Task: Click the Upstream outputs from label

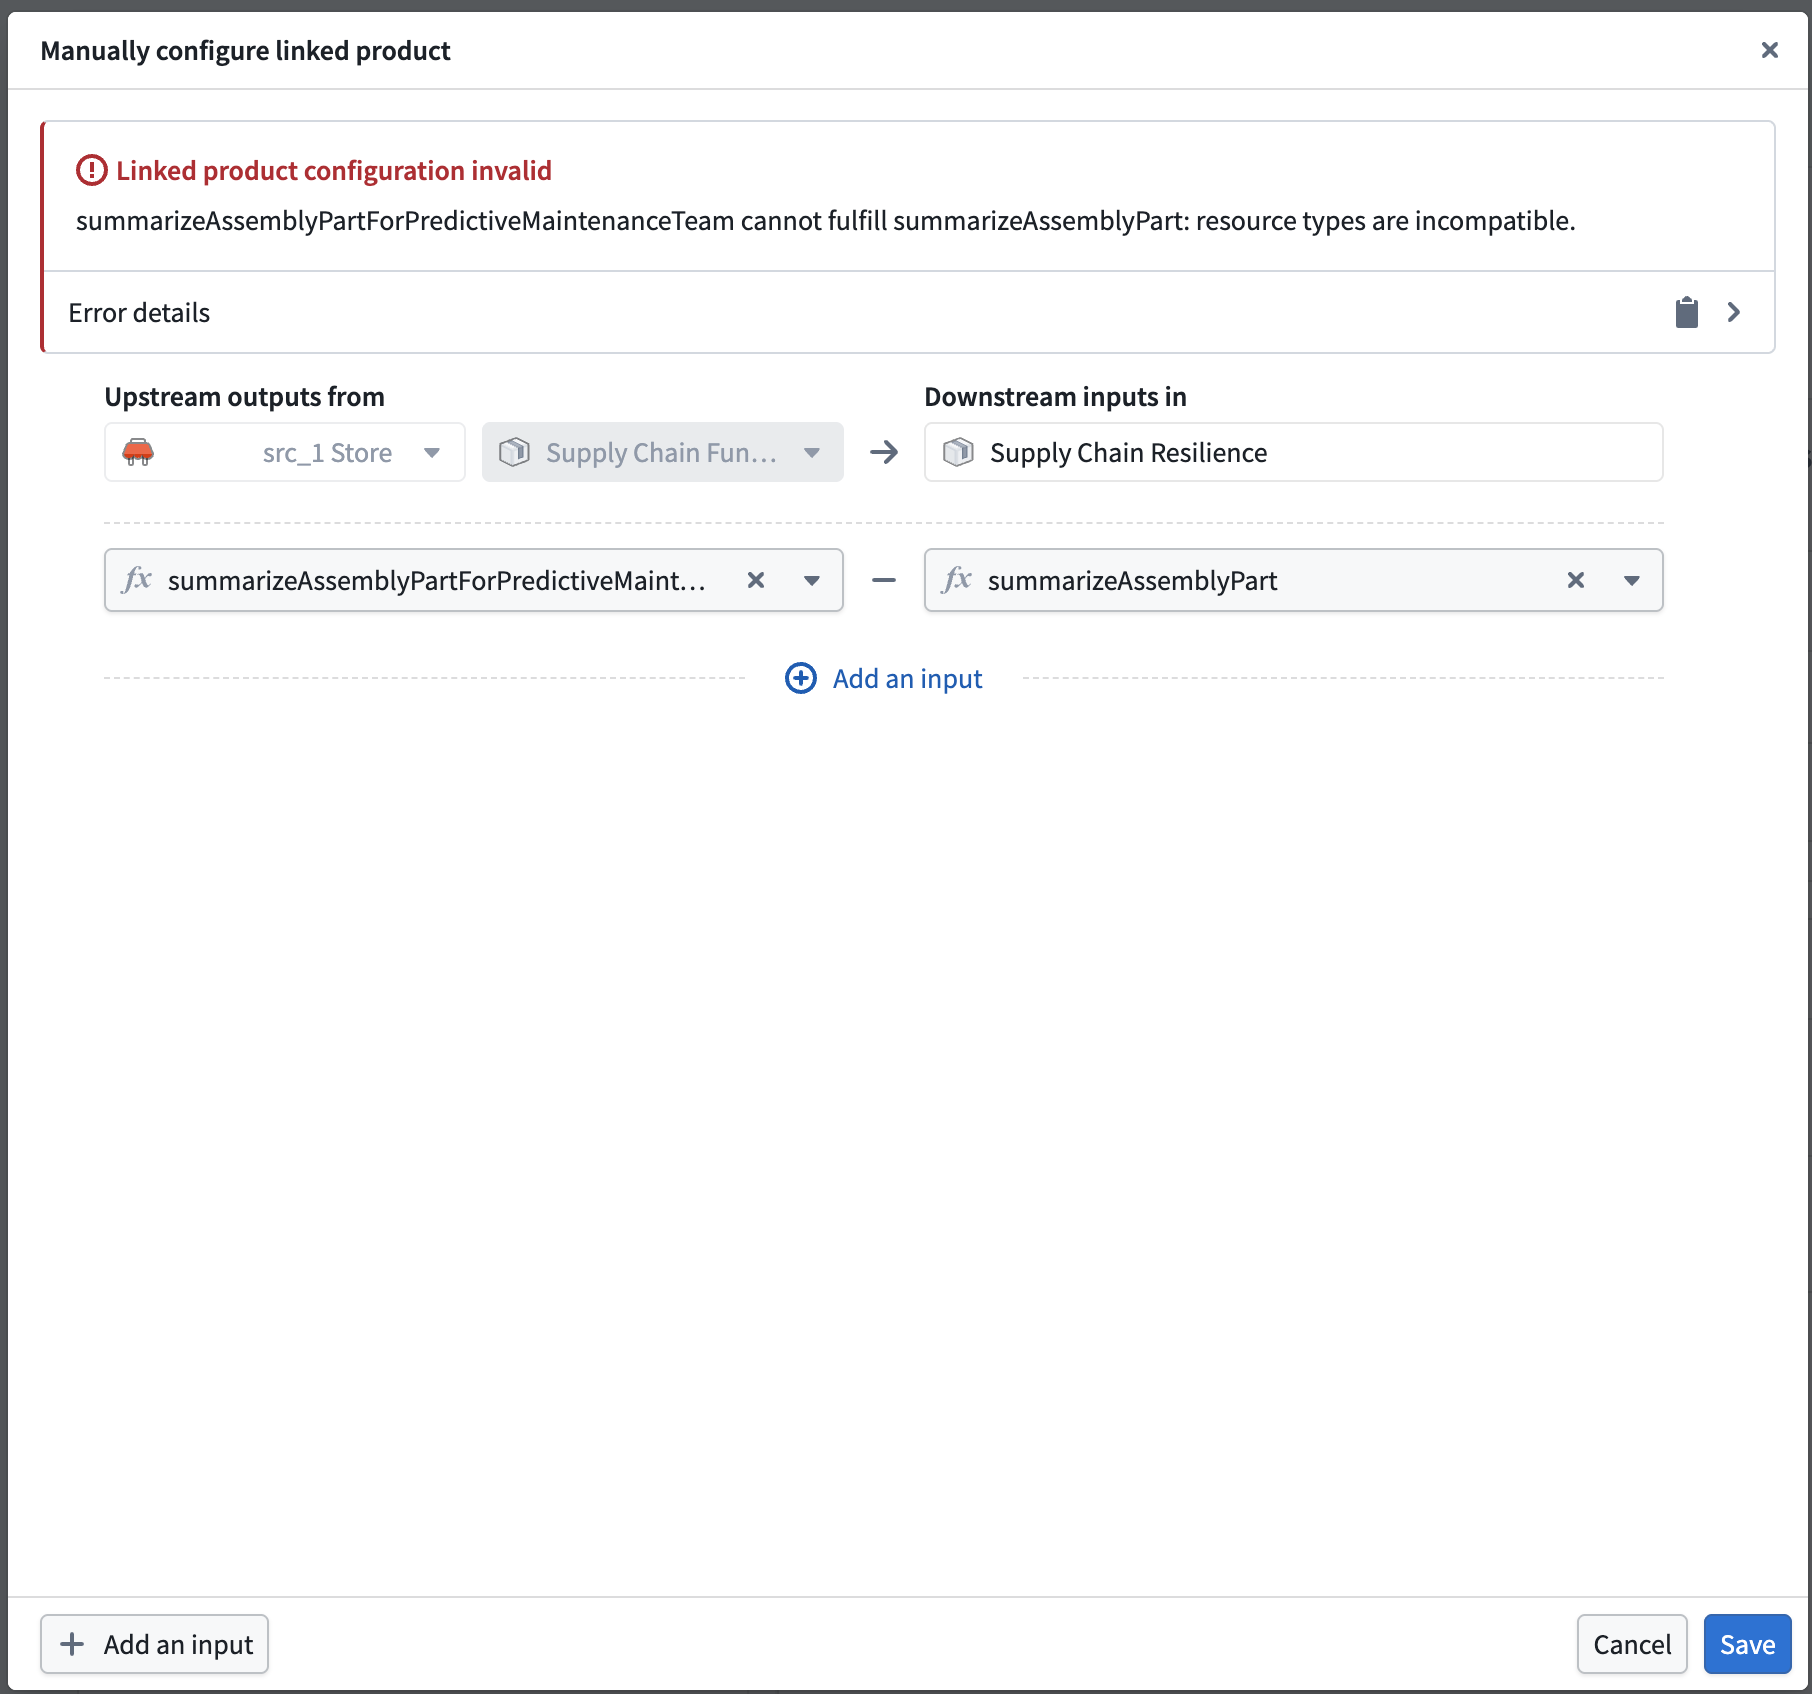Action: click(245, 397)
